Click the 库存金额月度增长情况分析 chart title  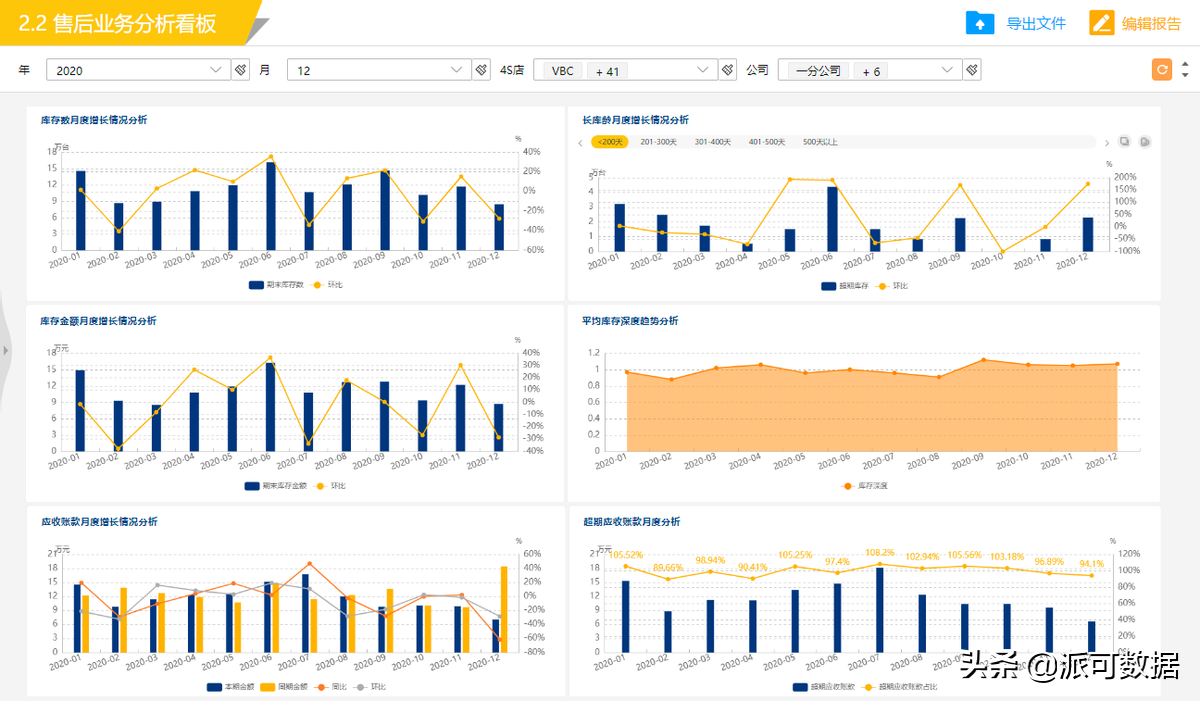tap(98, 321)
